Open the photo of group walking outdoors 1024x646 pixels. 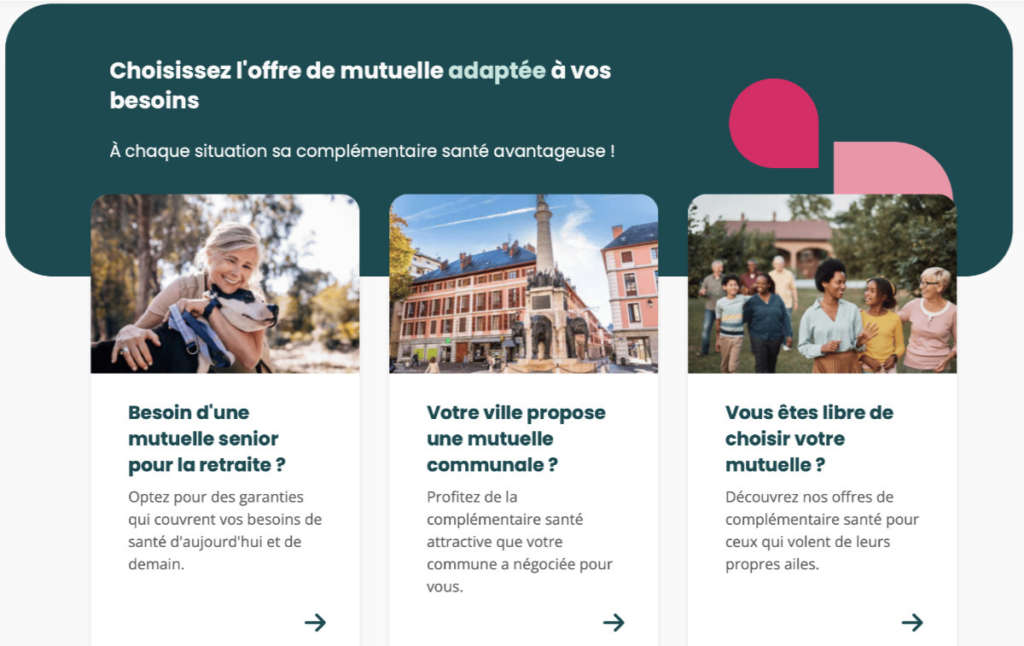(822, 283)
